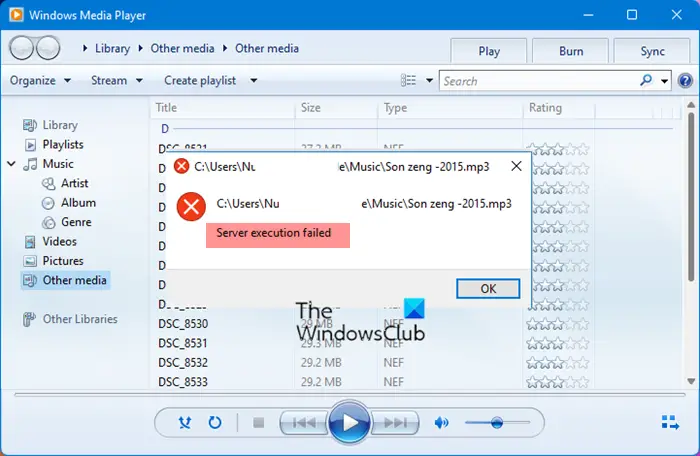Click the search magnifier icon
Image resolution: width=700 pixels, height=456 pixels.
click(x=646, y=80)
